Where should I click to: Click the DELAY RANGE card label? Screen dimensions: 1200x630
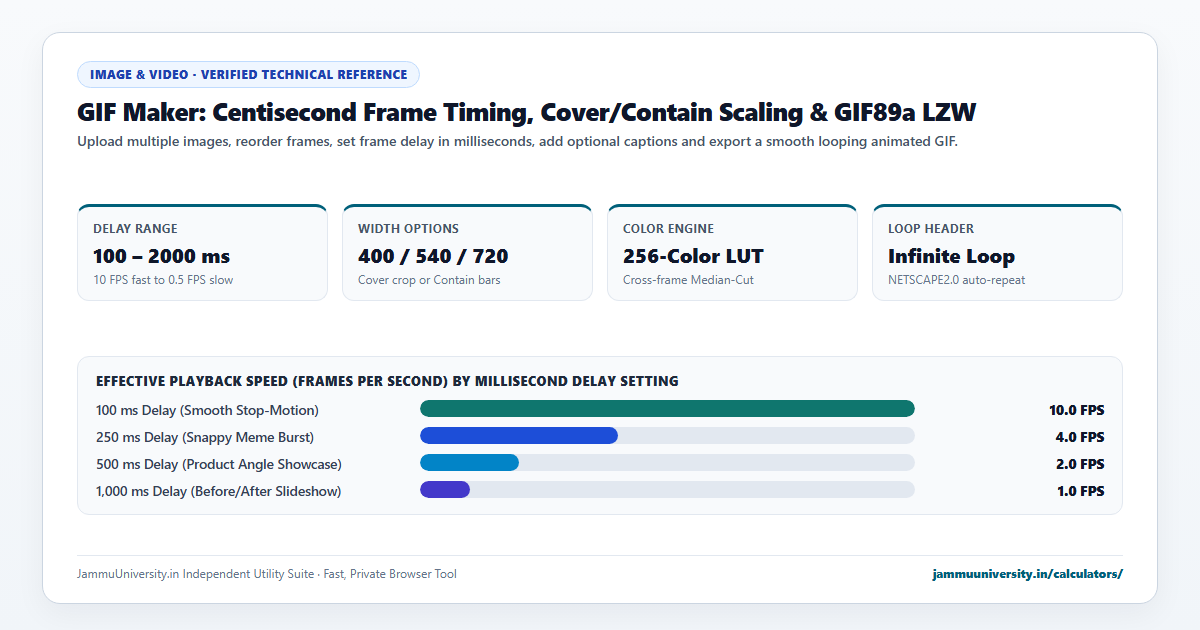coord(135,229)
